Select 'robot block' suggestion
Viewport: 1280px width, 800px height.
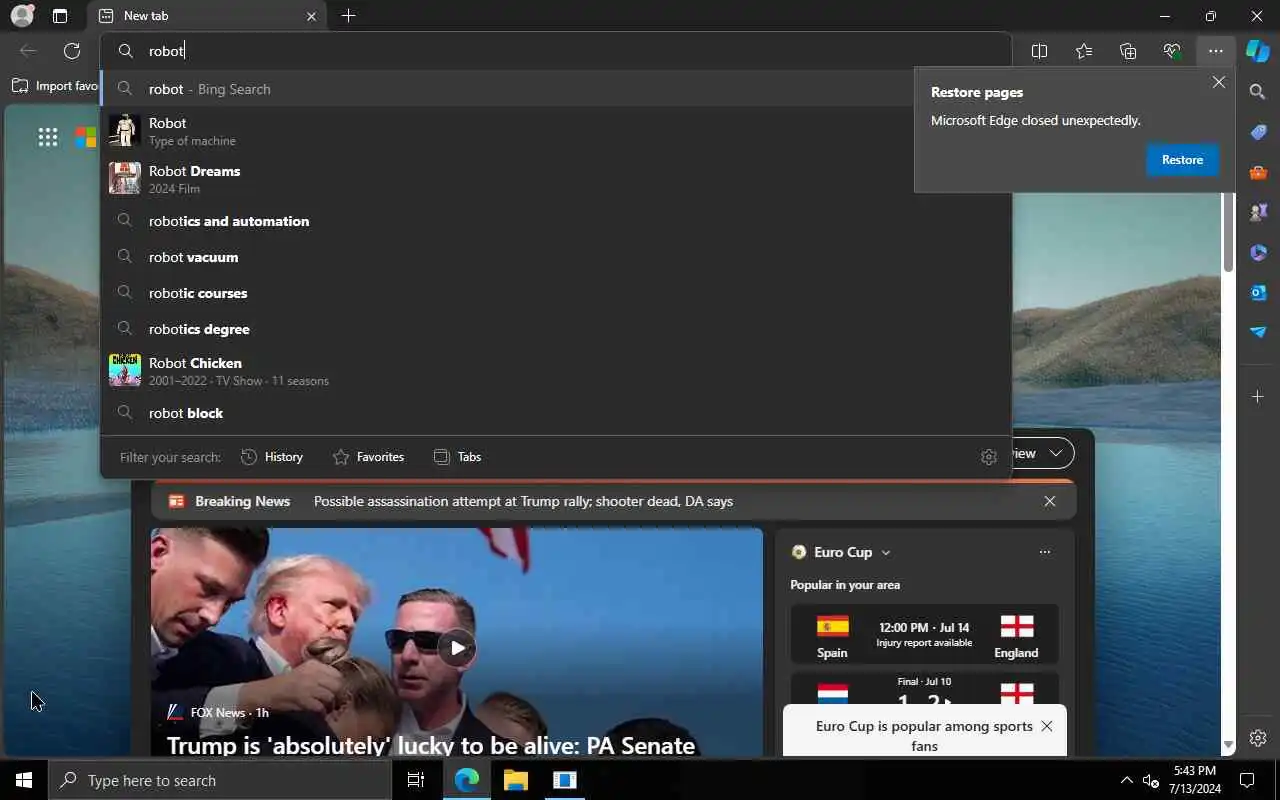(x=556, y=413)
